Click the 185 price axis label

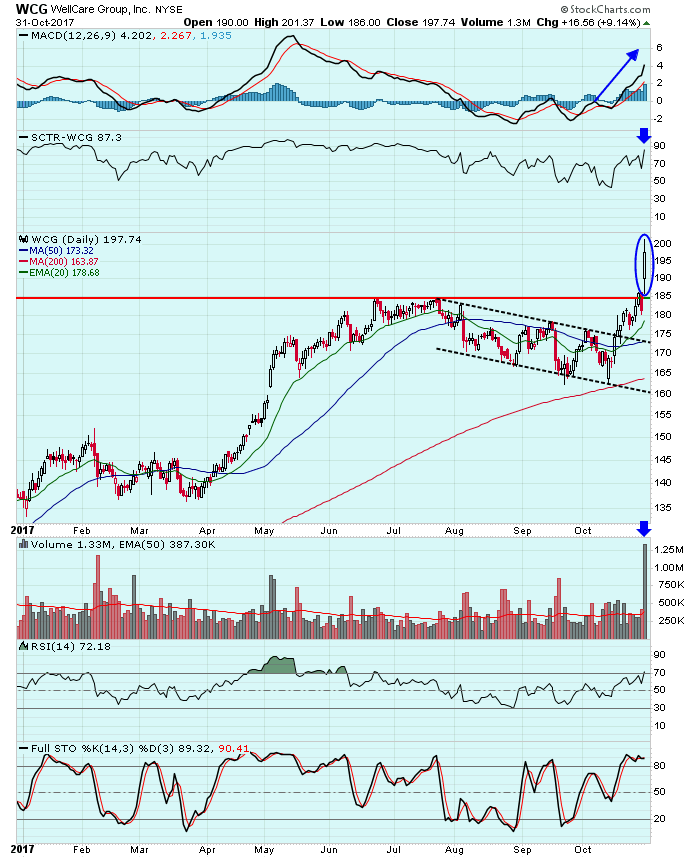pos(662,295)
